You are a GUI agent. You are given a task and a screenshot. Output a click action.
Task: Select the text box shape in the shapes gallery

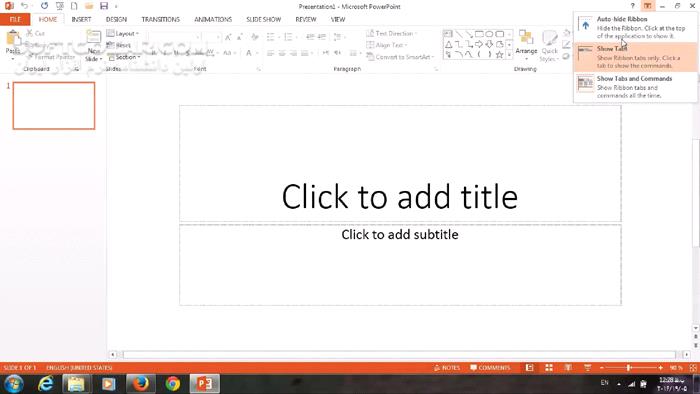(448, 34)
